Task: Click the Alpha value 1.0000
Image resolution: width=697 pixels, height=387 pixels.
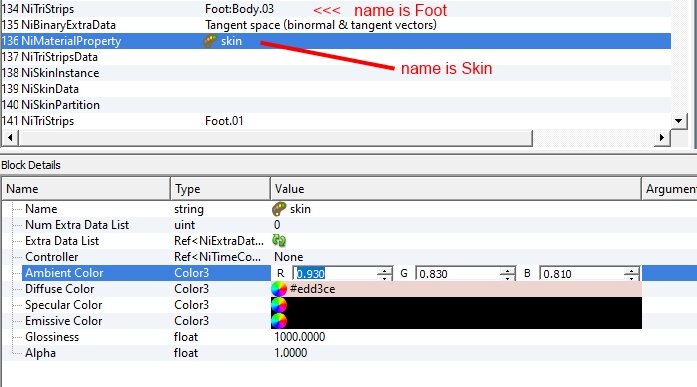Action: (290, 353)
